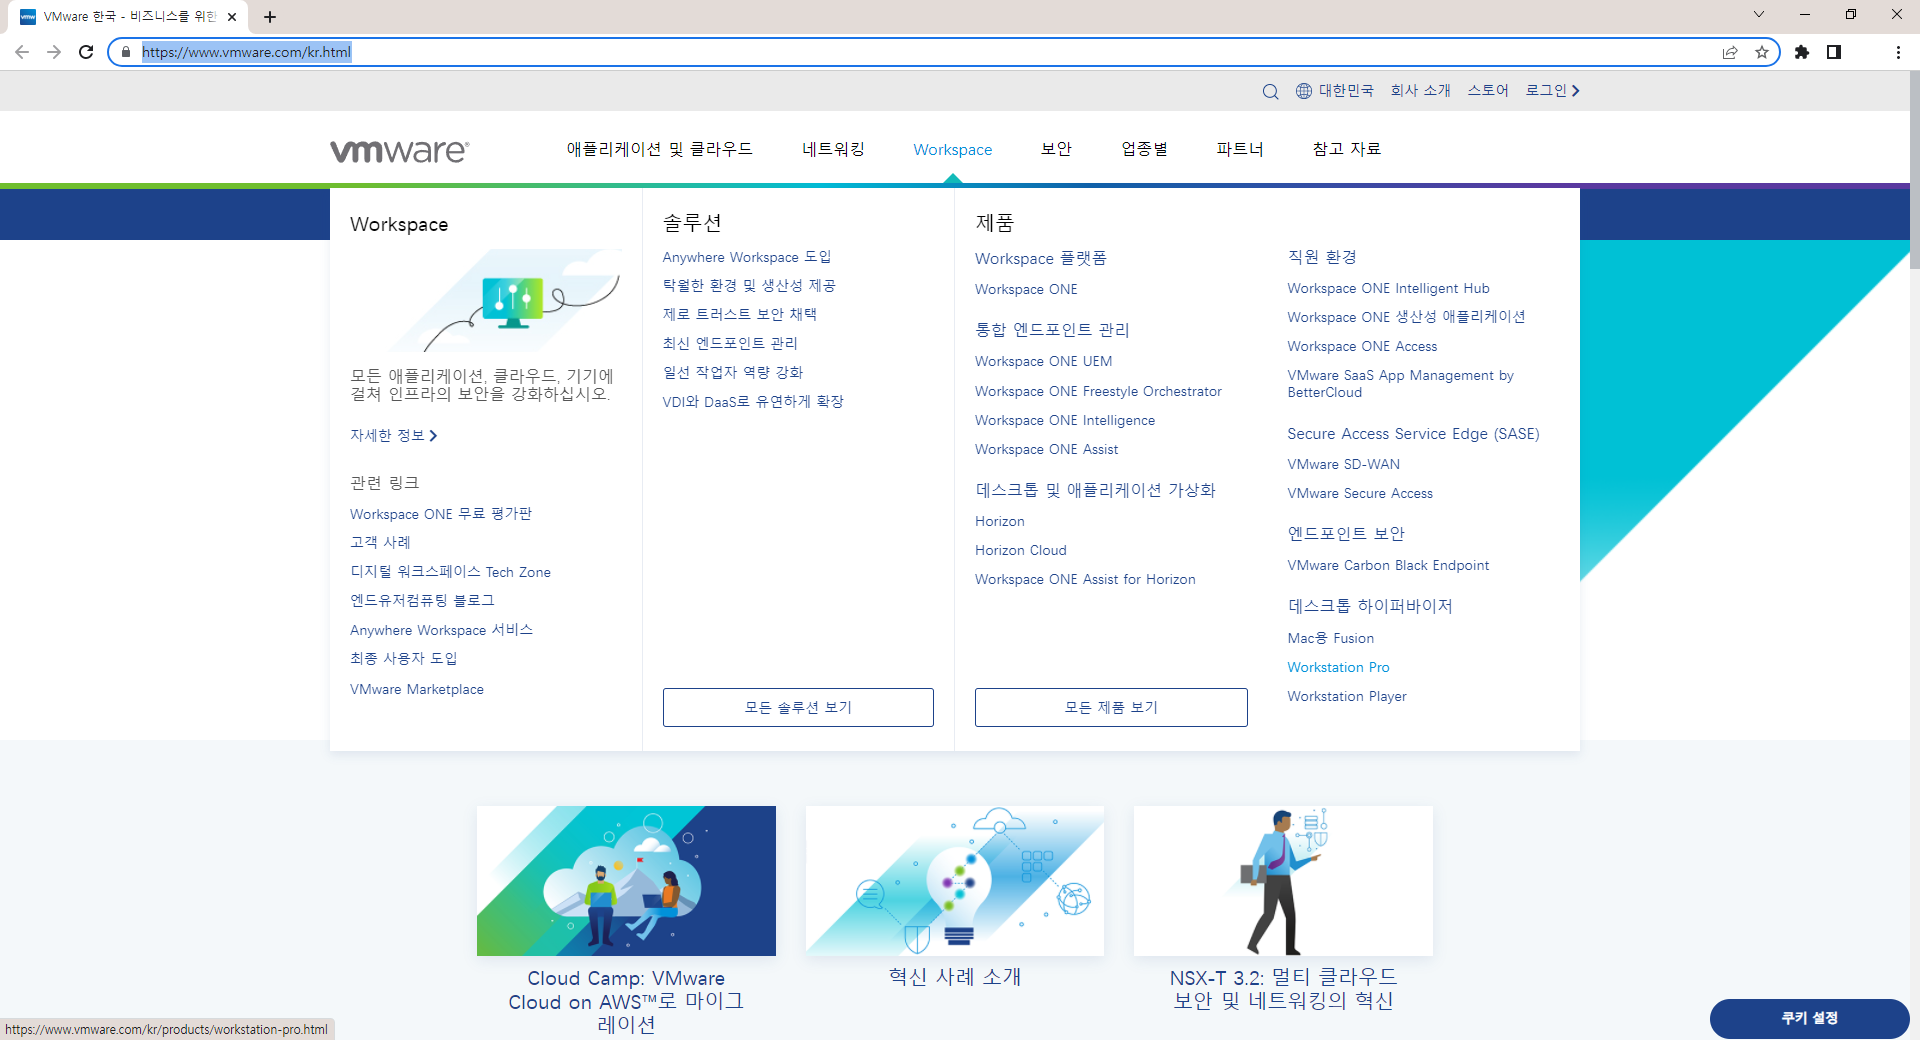
Task: Open the Chrome three-dot menu
Action: 1898,52
